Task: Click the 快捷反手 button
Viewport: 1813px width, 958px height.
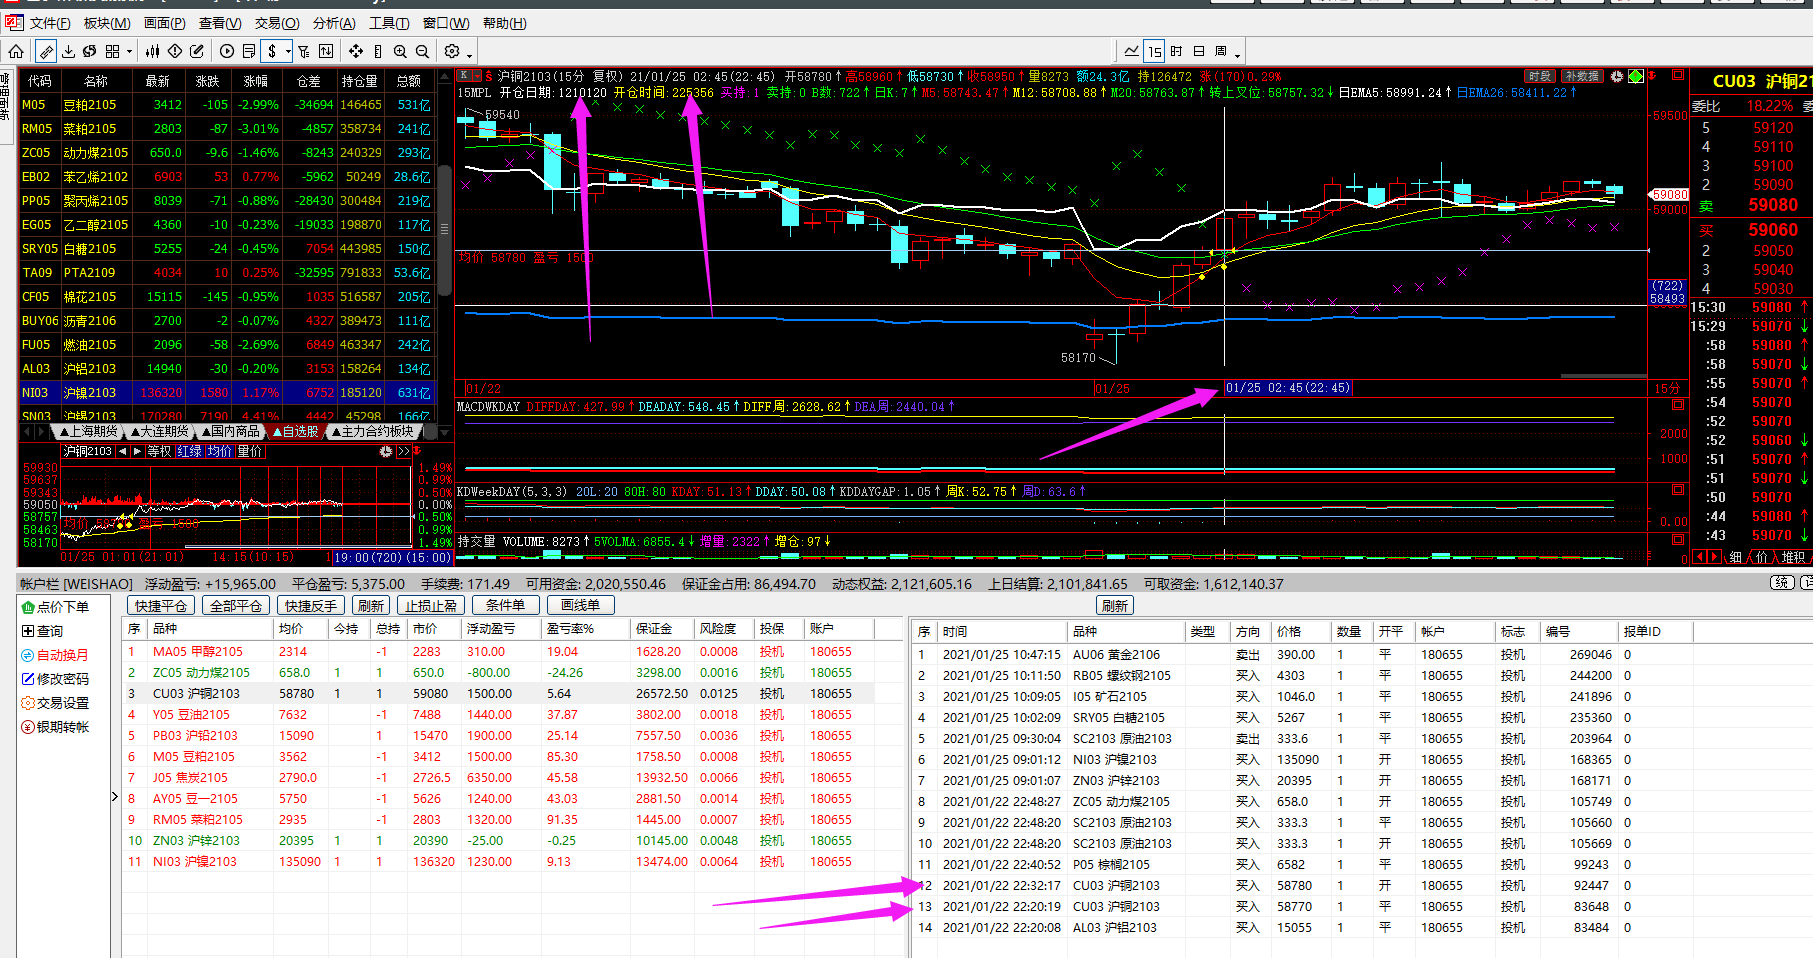Action: click(x=311, y=605)
